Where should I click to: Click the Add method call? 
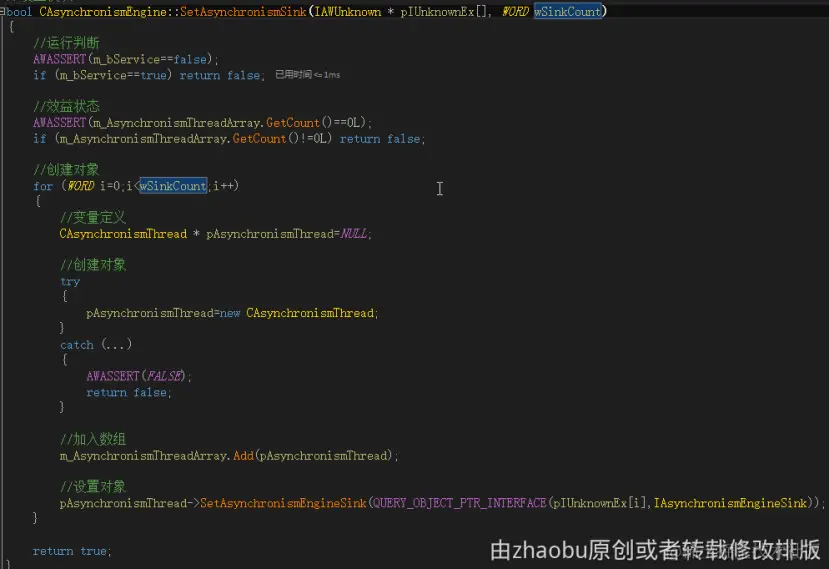click(243, 455)
